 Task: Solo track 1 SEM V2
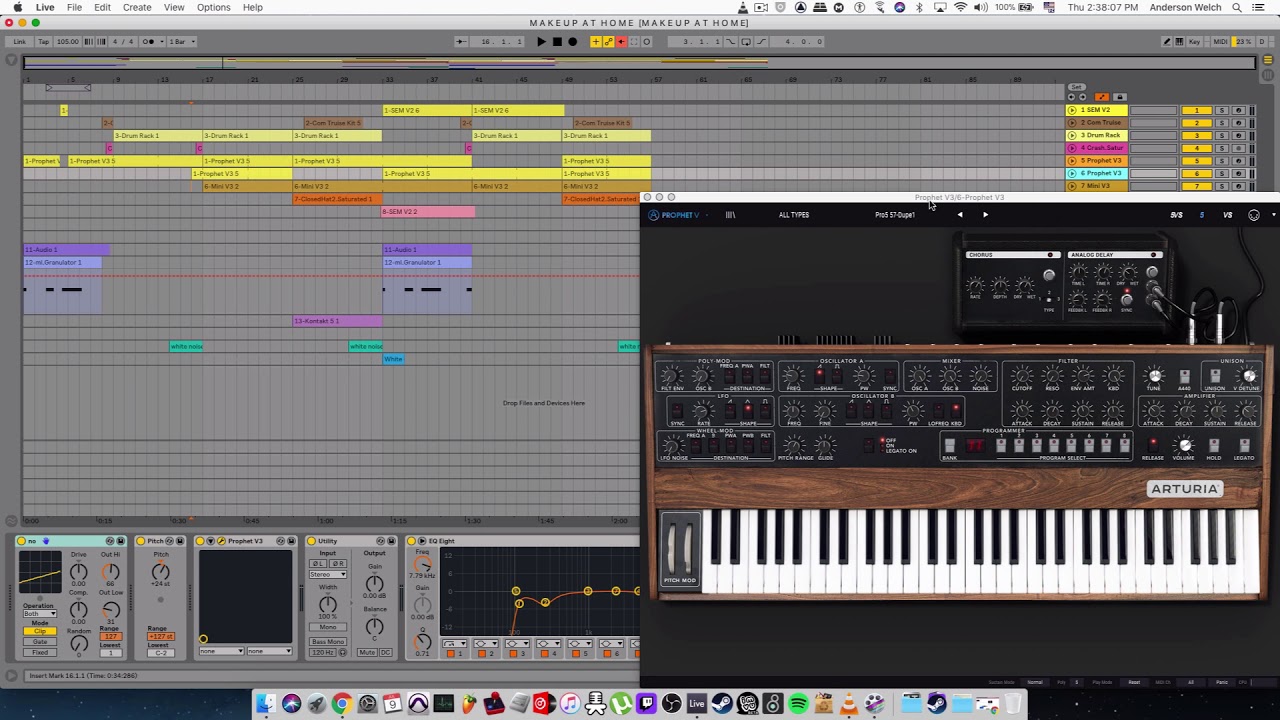point(1222,110)
